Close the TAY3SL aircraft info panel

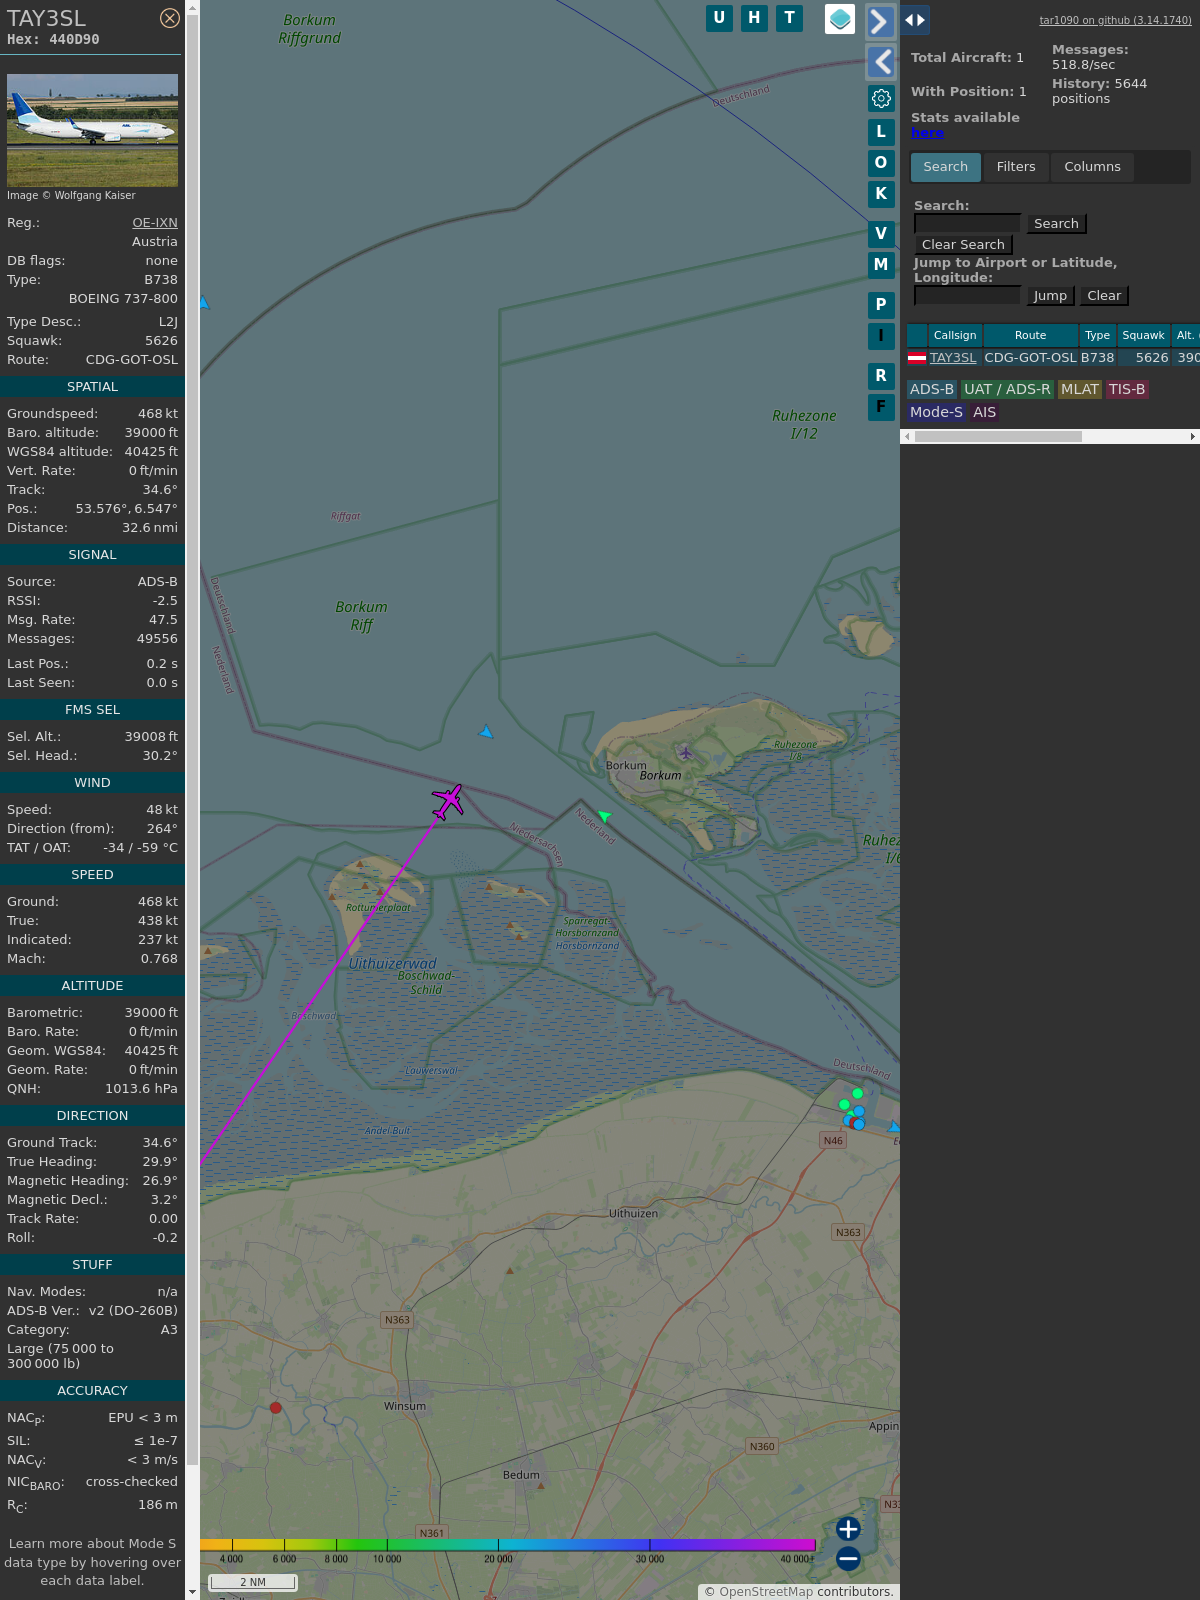coord(170,18)
